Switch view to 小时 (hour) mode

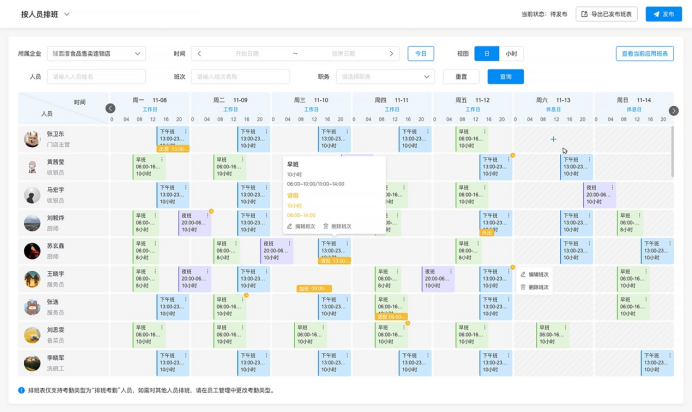[511, 54]
